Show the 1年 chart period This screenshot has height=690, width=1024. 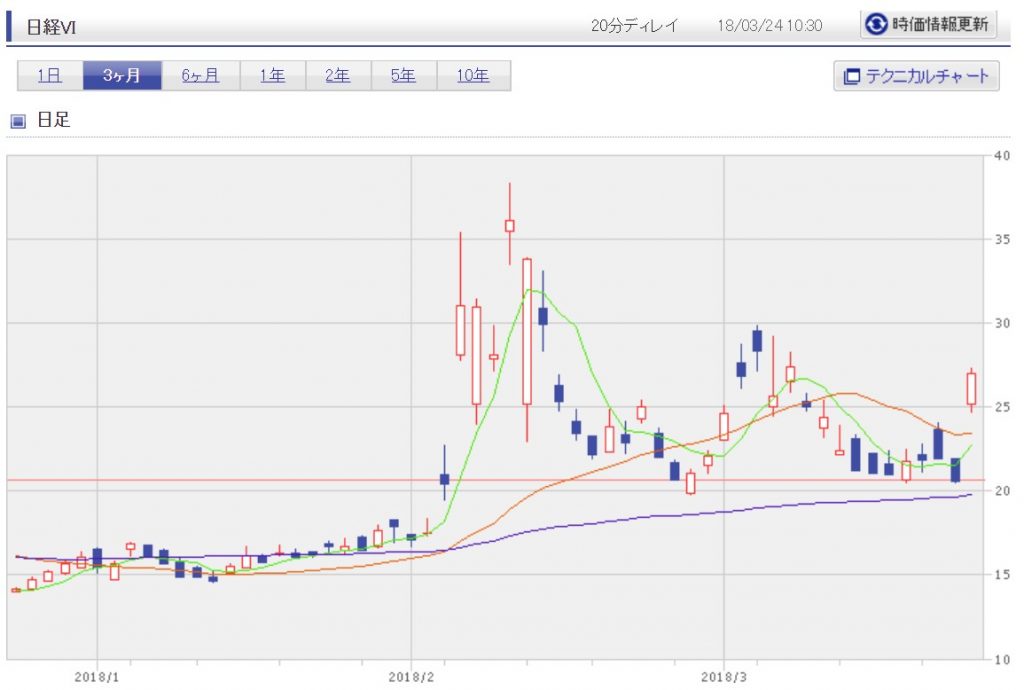pos(272,76)
